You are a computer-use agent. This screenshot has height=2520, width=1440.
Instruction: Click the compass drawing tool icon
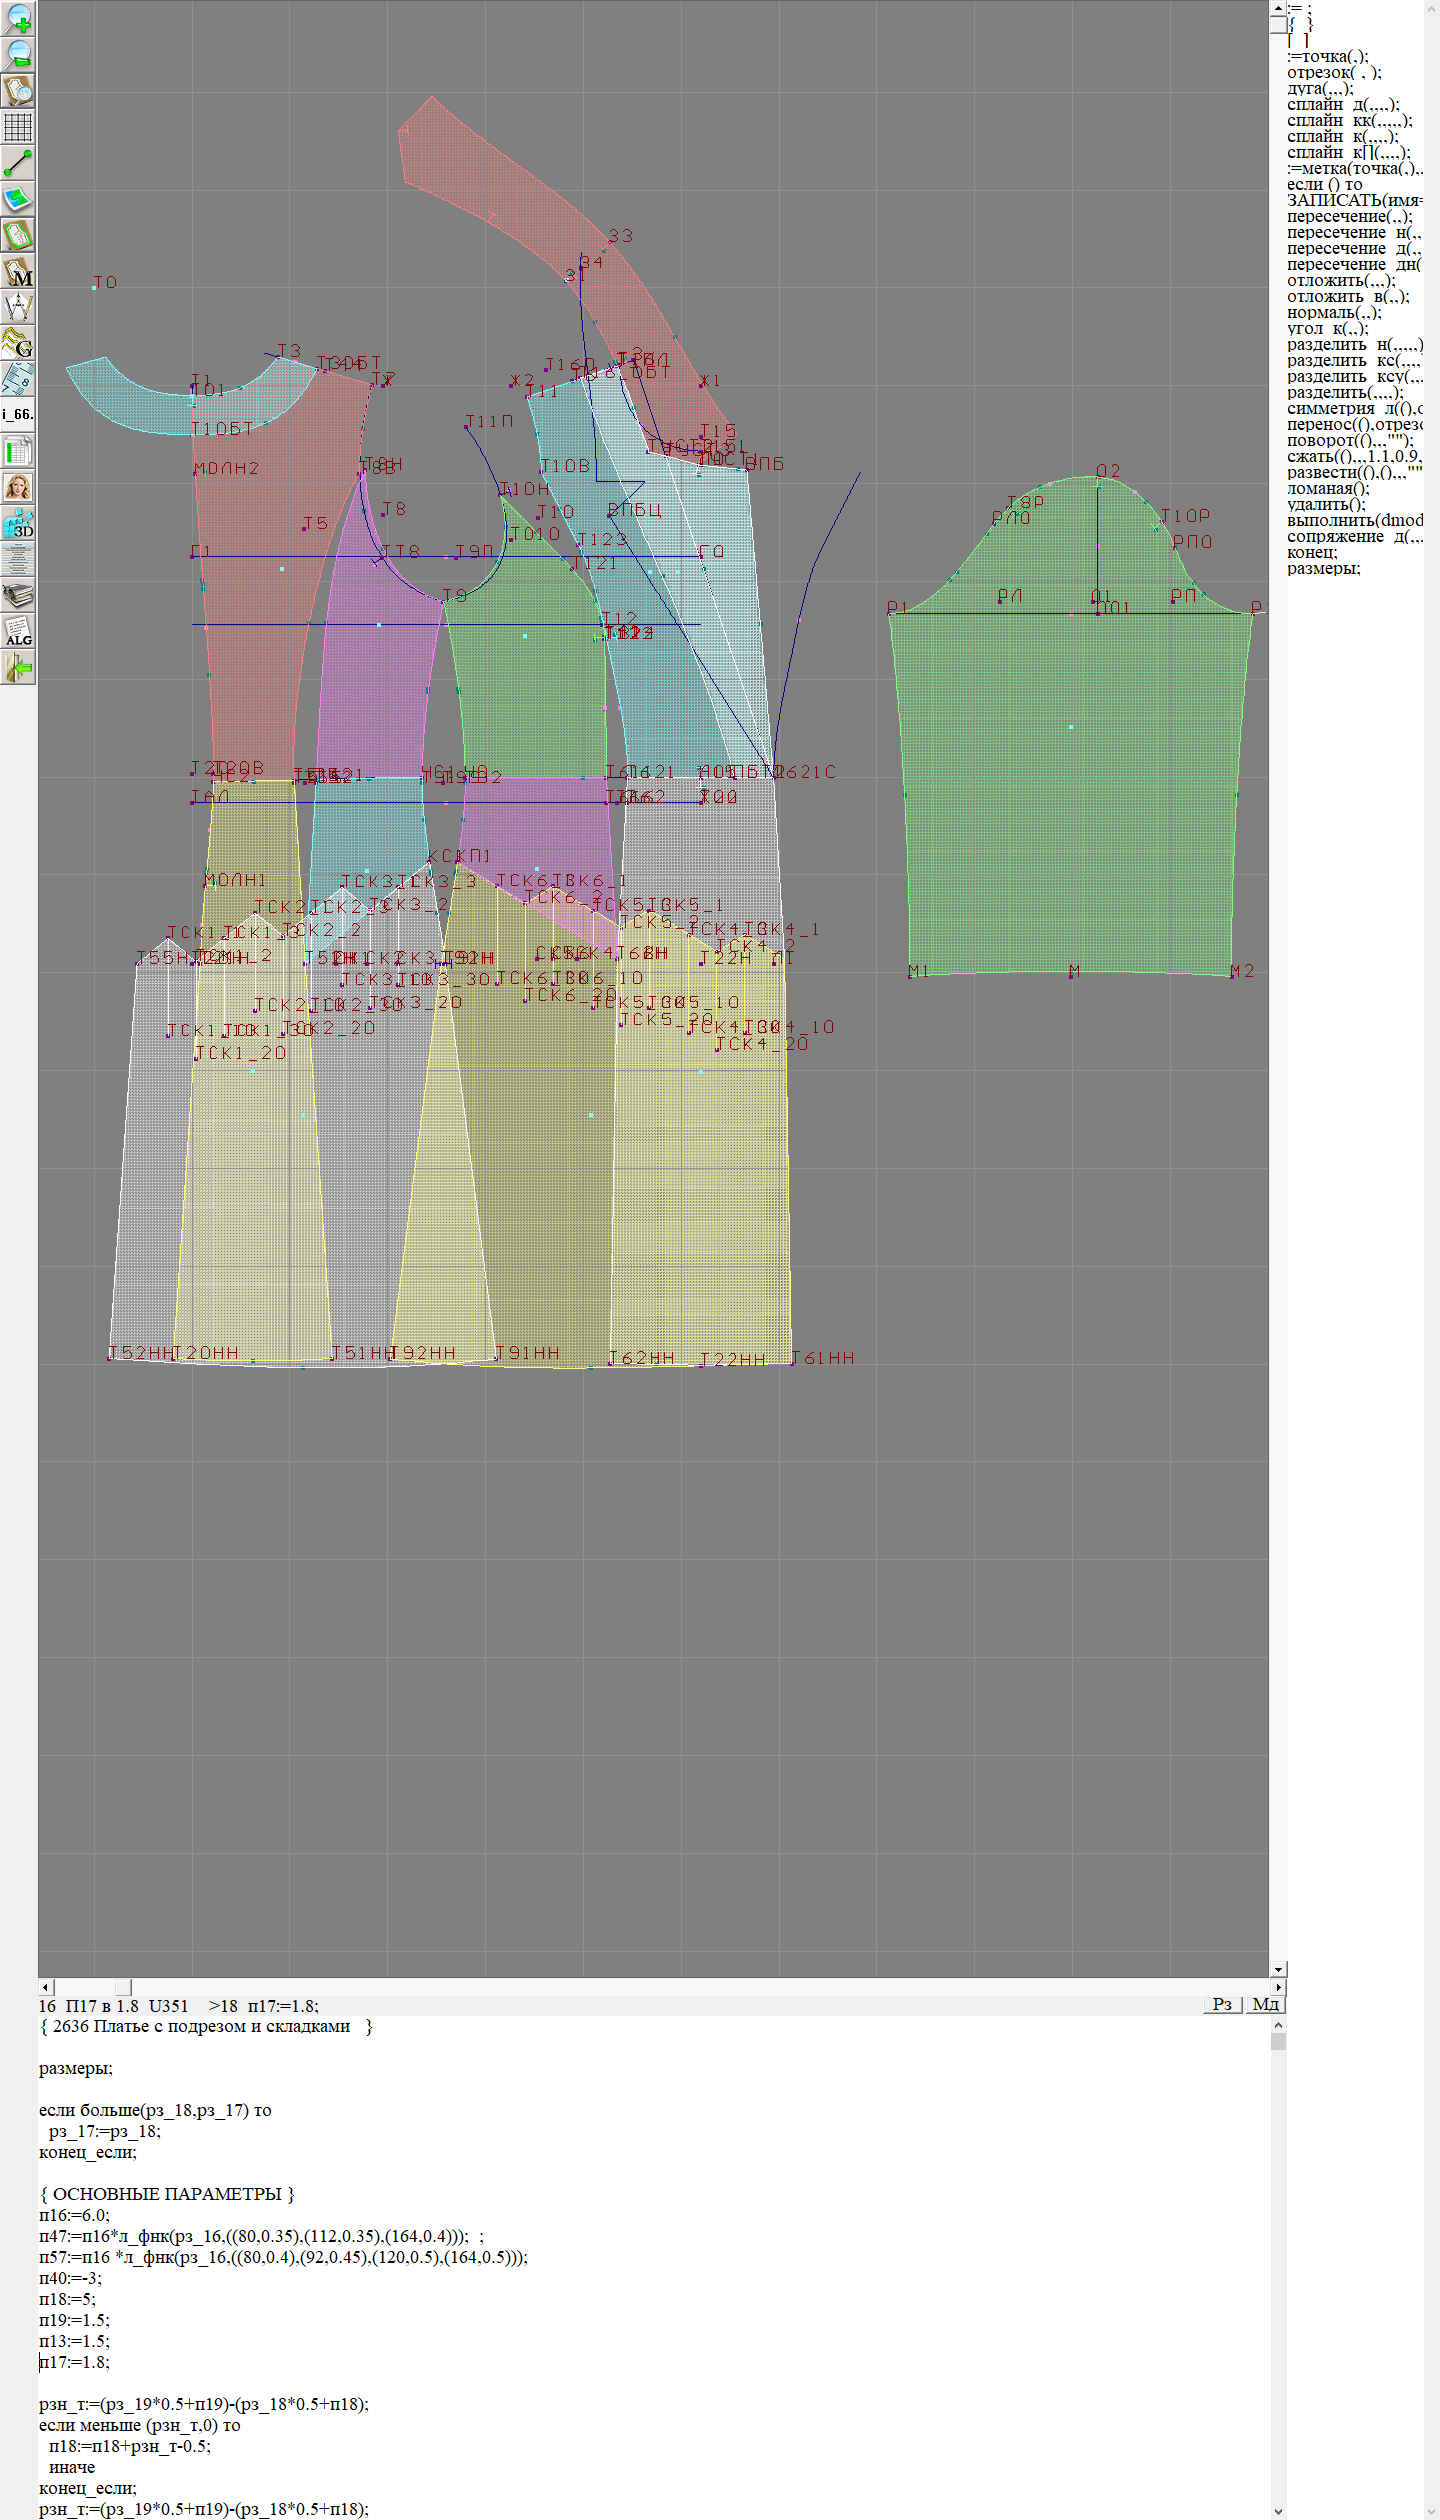tap(18, 307)
